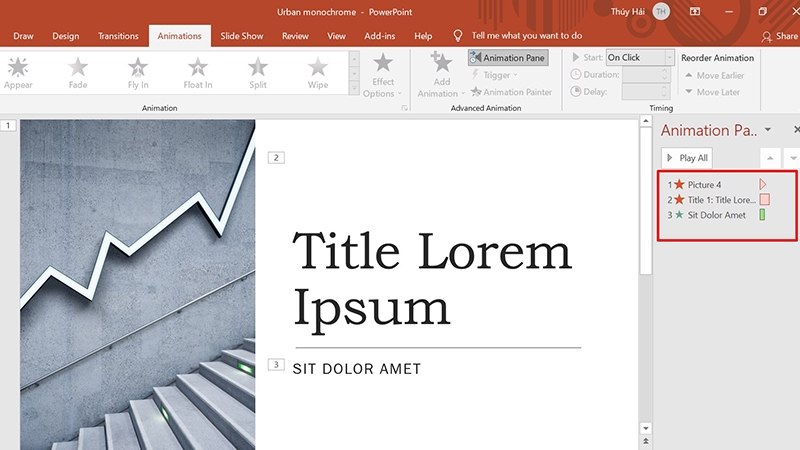Viewport: 800px width, 450px height.
Task: Apply the Split animation effect
Action: tap(258, 73)
